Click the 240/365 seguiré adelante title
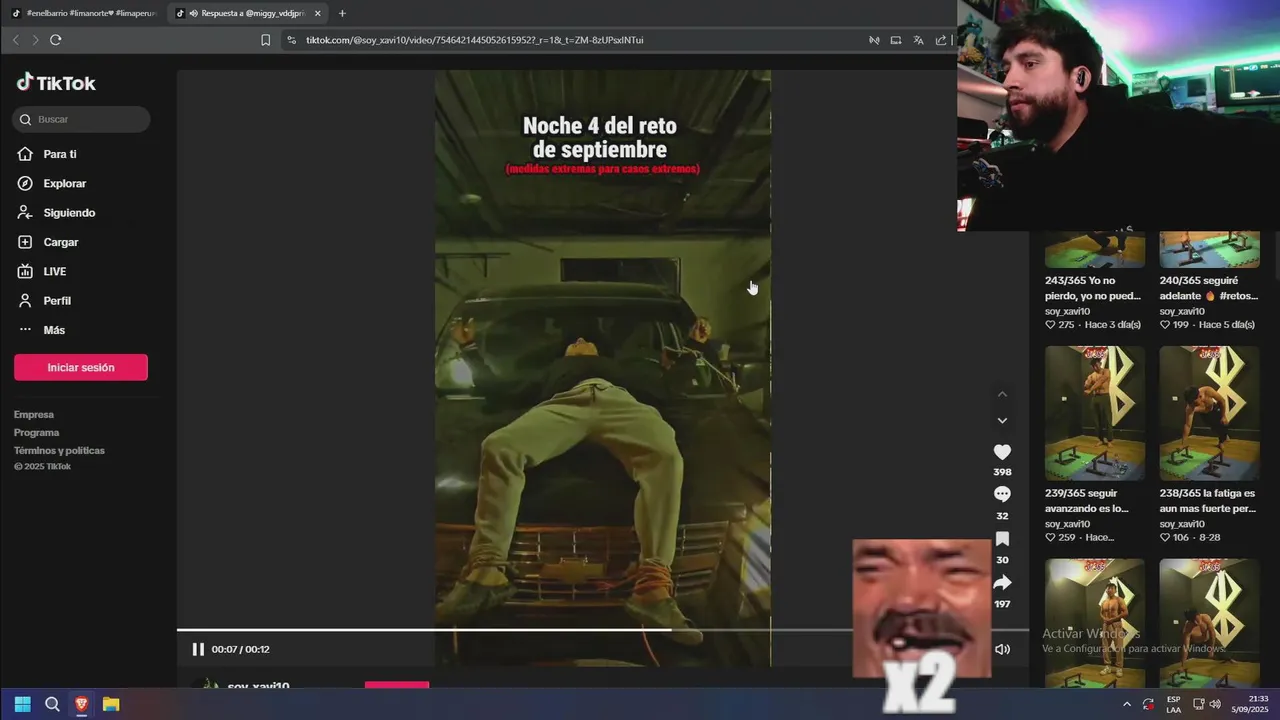This screenshot has height=720, width=1280. (x=1208, y=288)
